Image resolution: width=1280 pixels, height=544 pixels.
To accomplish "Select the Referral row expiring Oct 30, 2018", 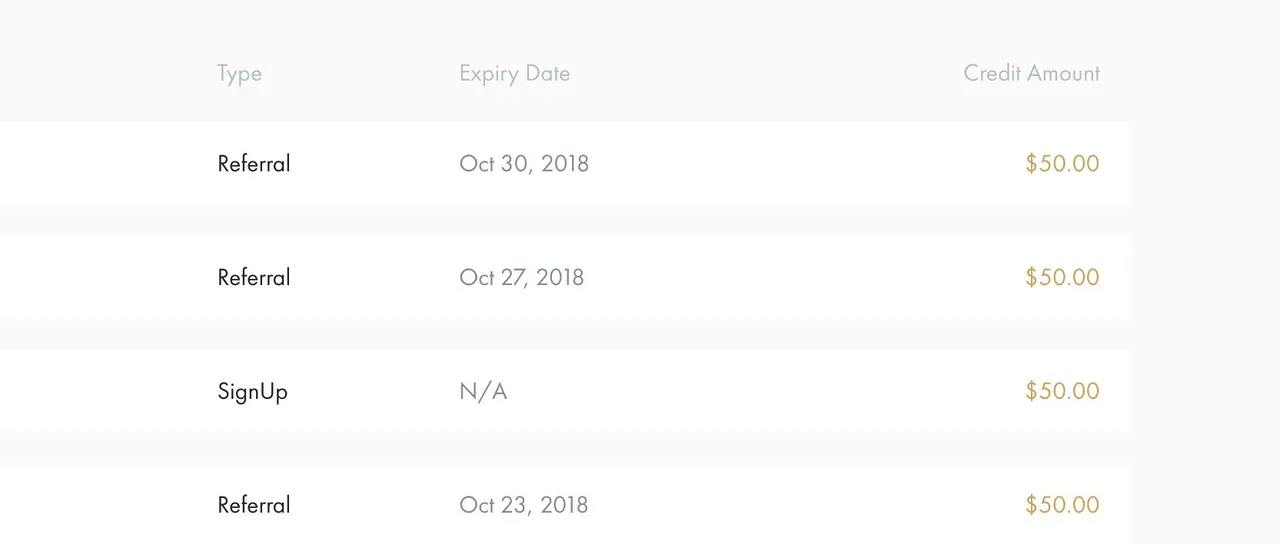I will pos(566,164).
